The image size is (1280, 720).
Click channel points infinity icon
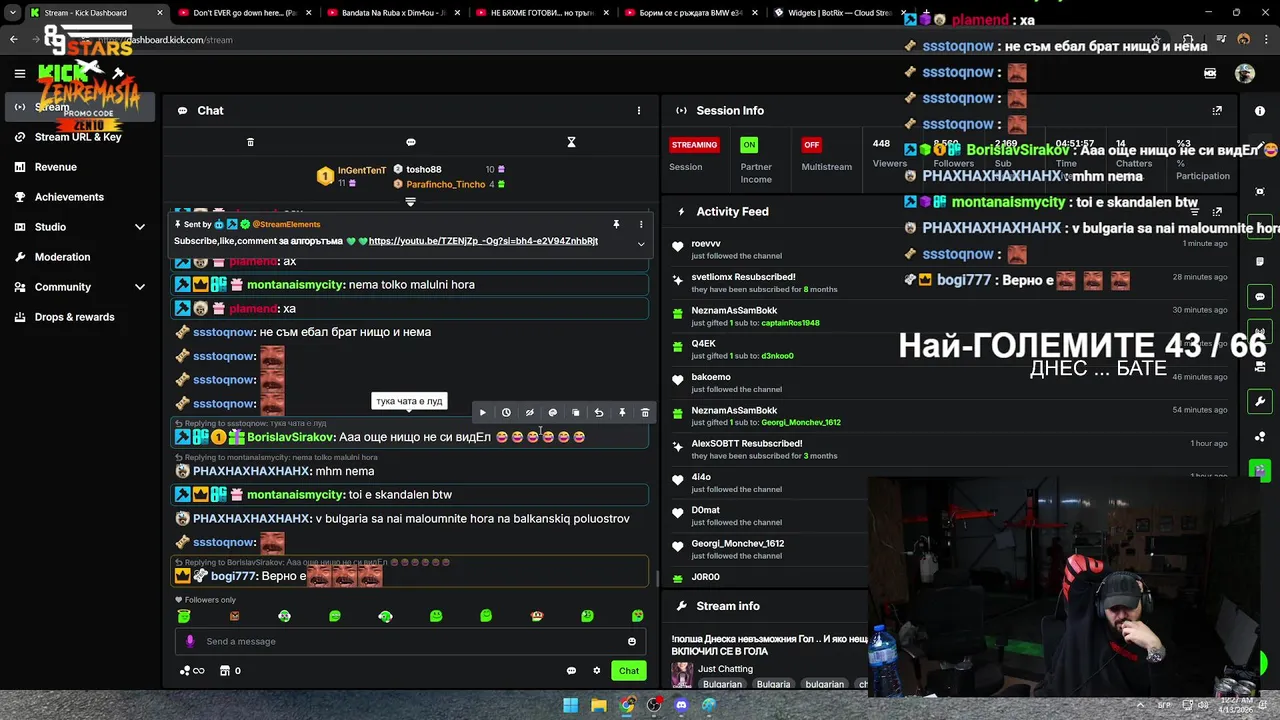(x=192, y=671)
